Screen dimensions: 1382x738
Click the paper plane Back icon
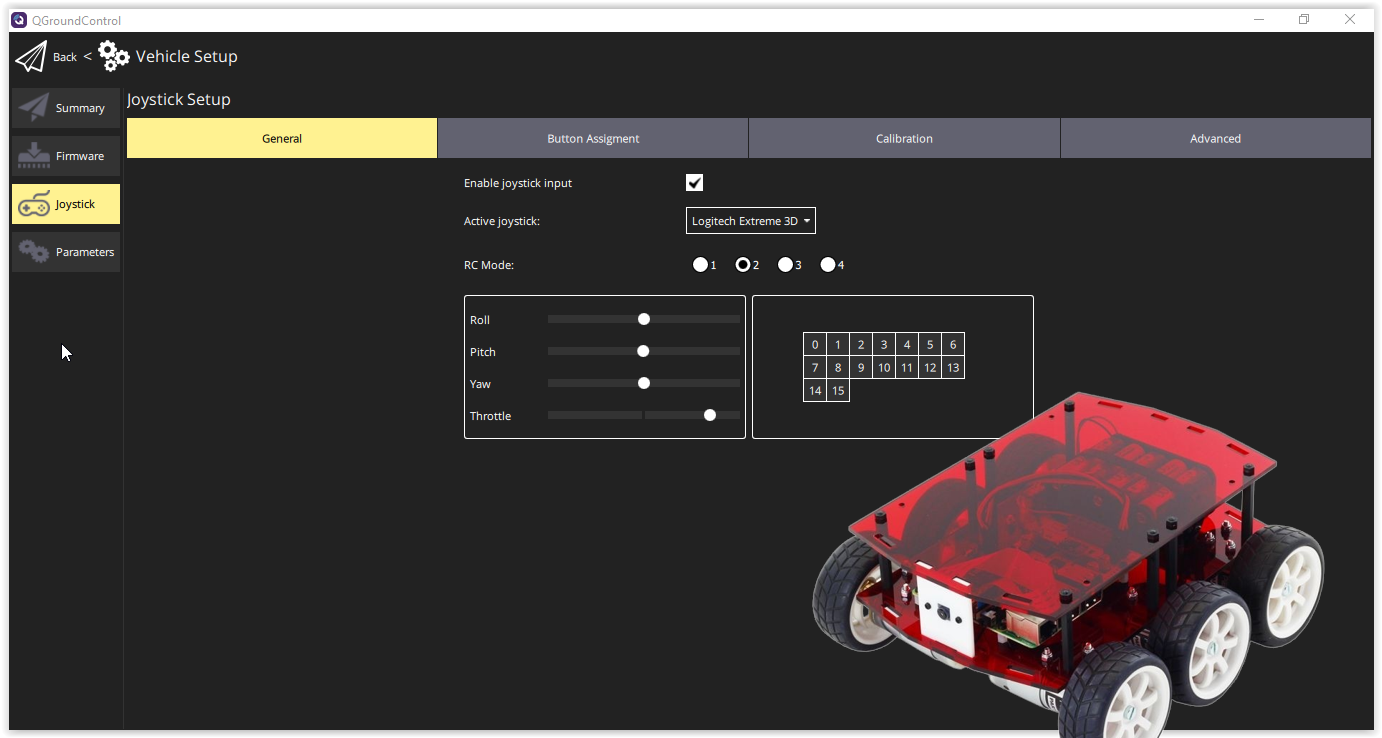point(31,56)
